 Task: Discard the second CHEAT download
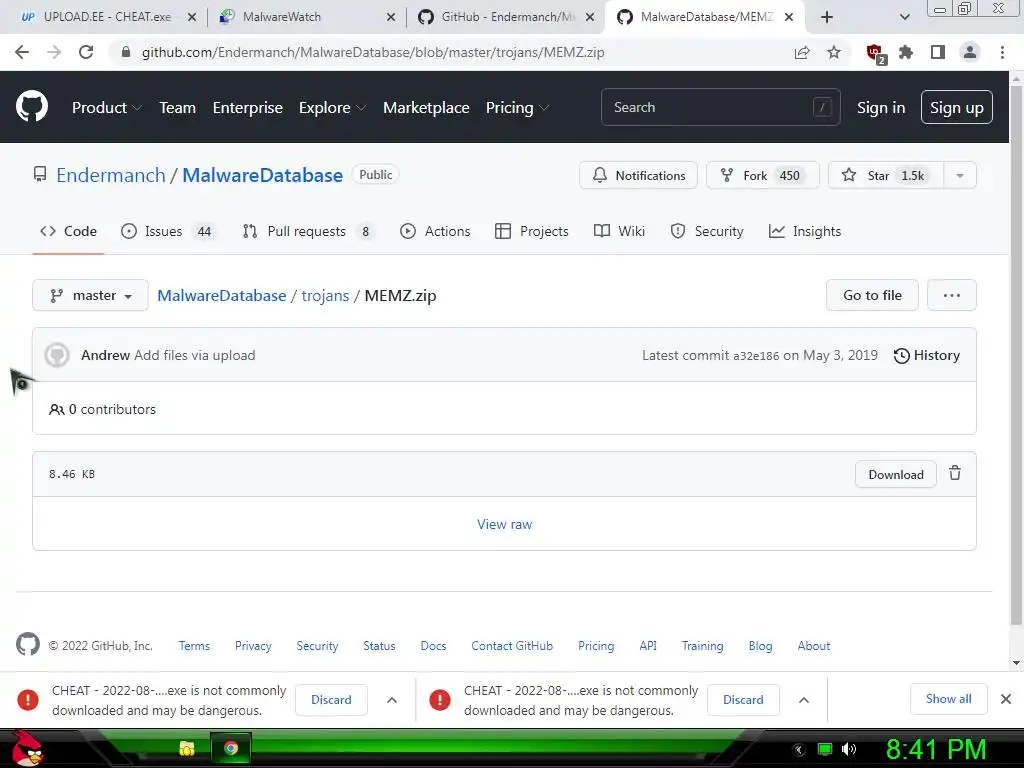(x=743, y=699)
